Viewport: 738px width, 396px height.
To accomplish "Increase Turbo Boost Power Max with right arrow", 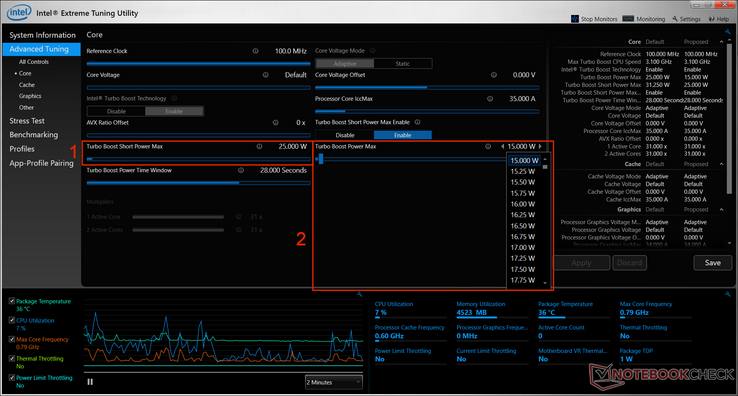I will coord(540,146).
